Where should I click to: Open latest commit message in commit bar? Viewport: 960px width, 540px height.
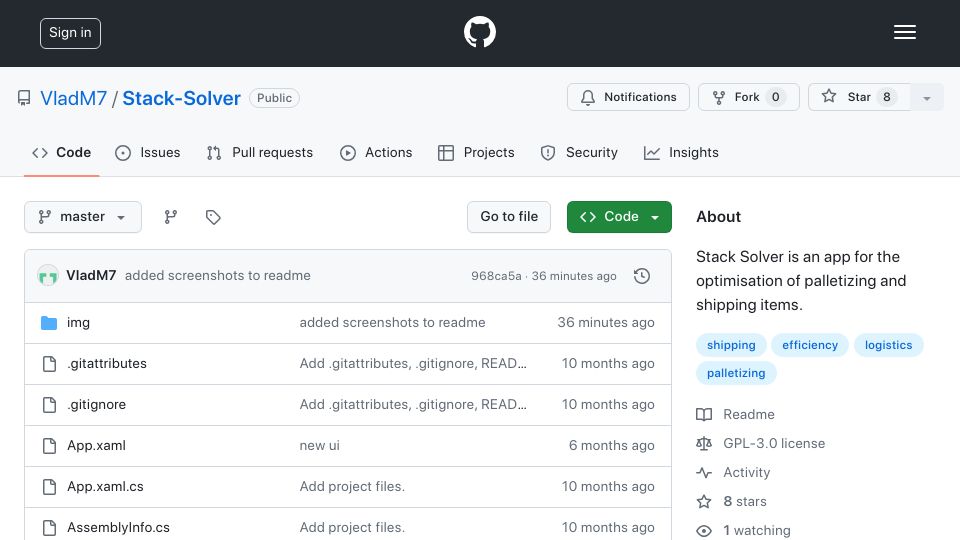click(x=217, y=276)
